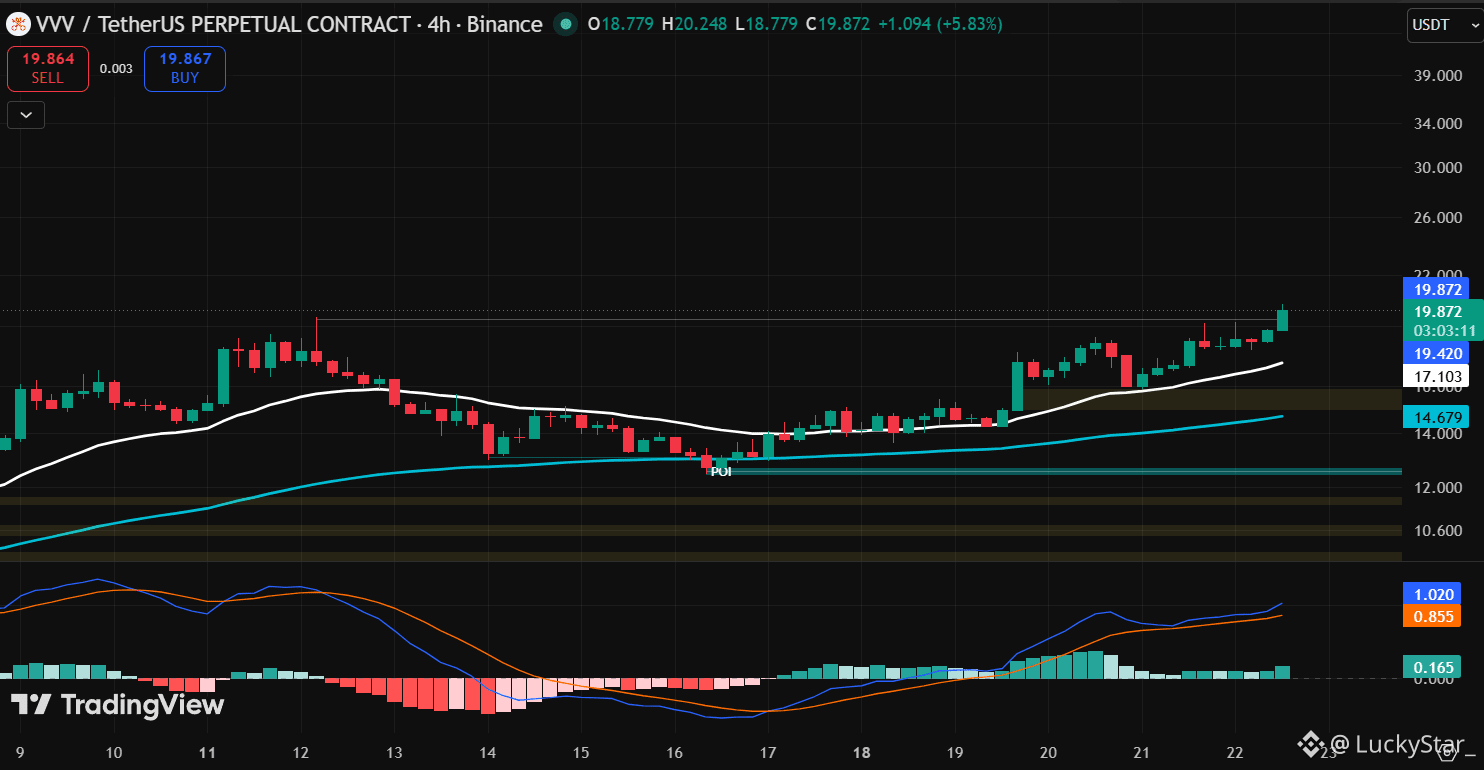The width and height of the screenshot is (1484, 770).
Task: Click the POI label on the chart
Action: coord(721,471)
